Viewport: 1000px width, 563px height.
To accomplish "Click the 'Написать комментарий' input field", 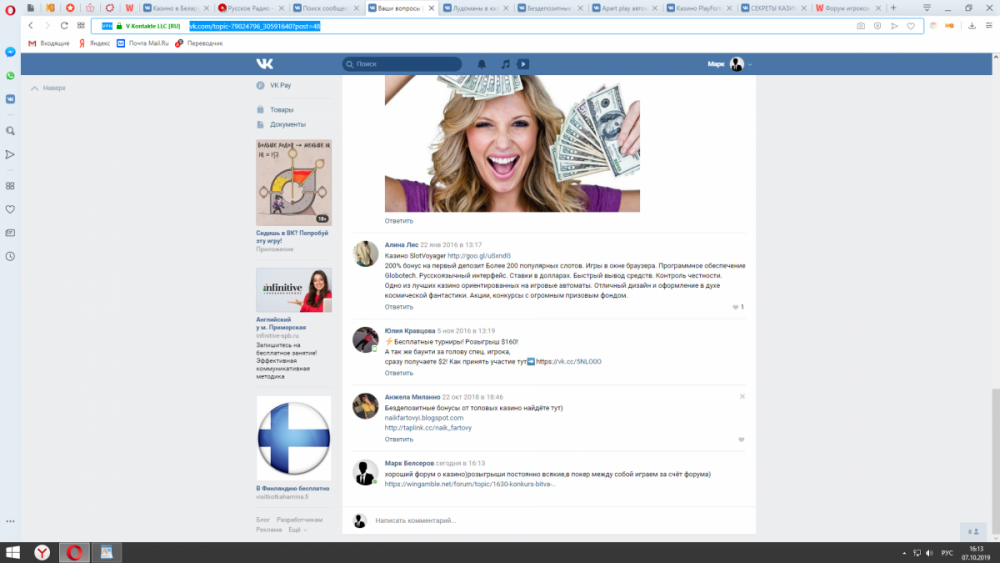I will coord(540,520).
